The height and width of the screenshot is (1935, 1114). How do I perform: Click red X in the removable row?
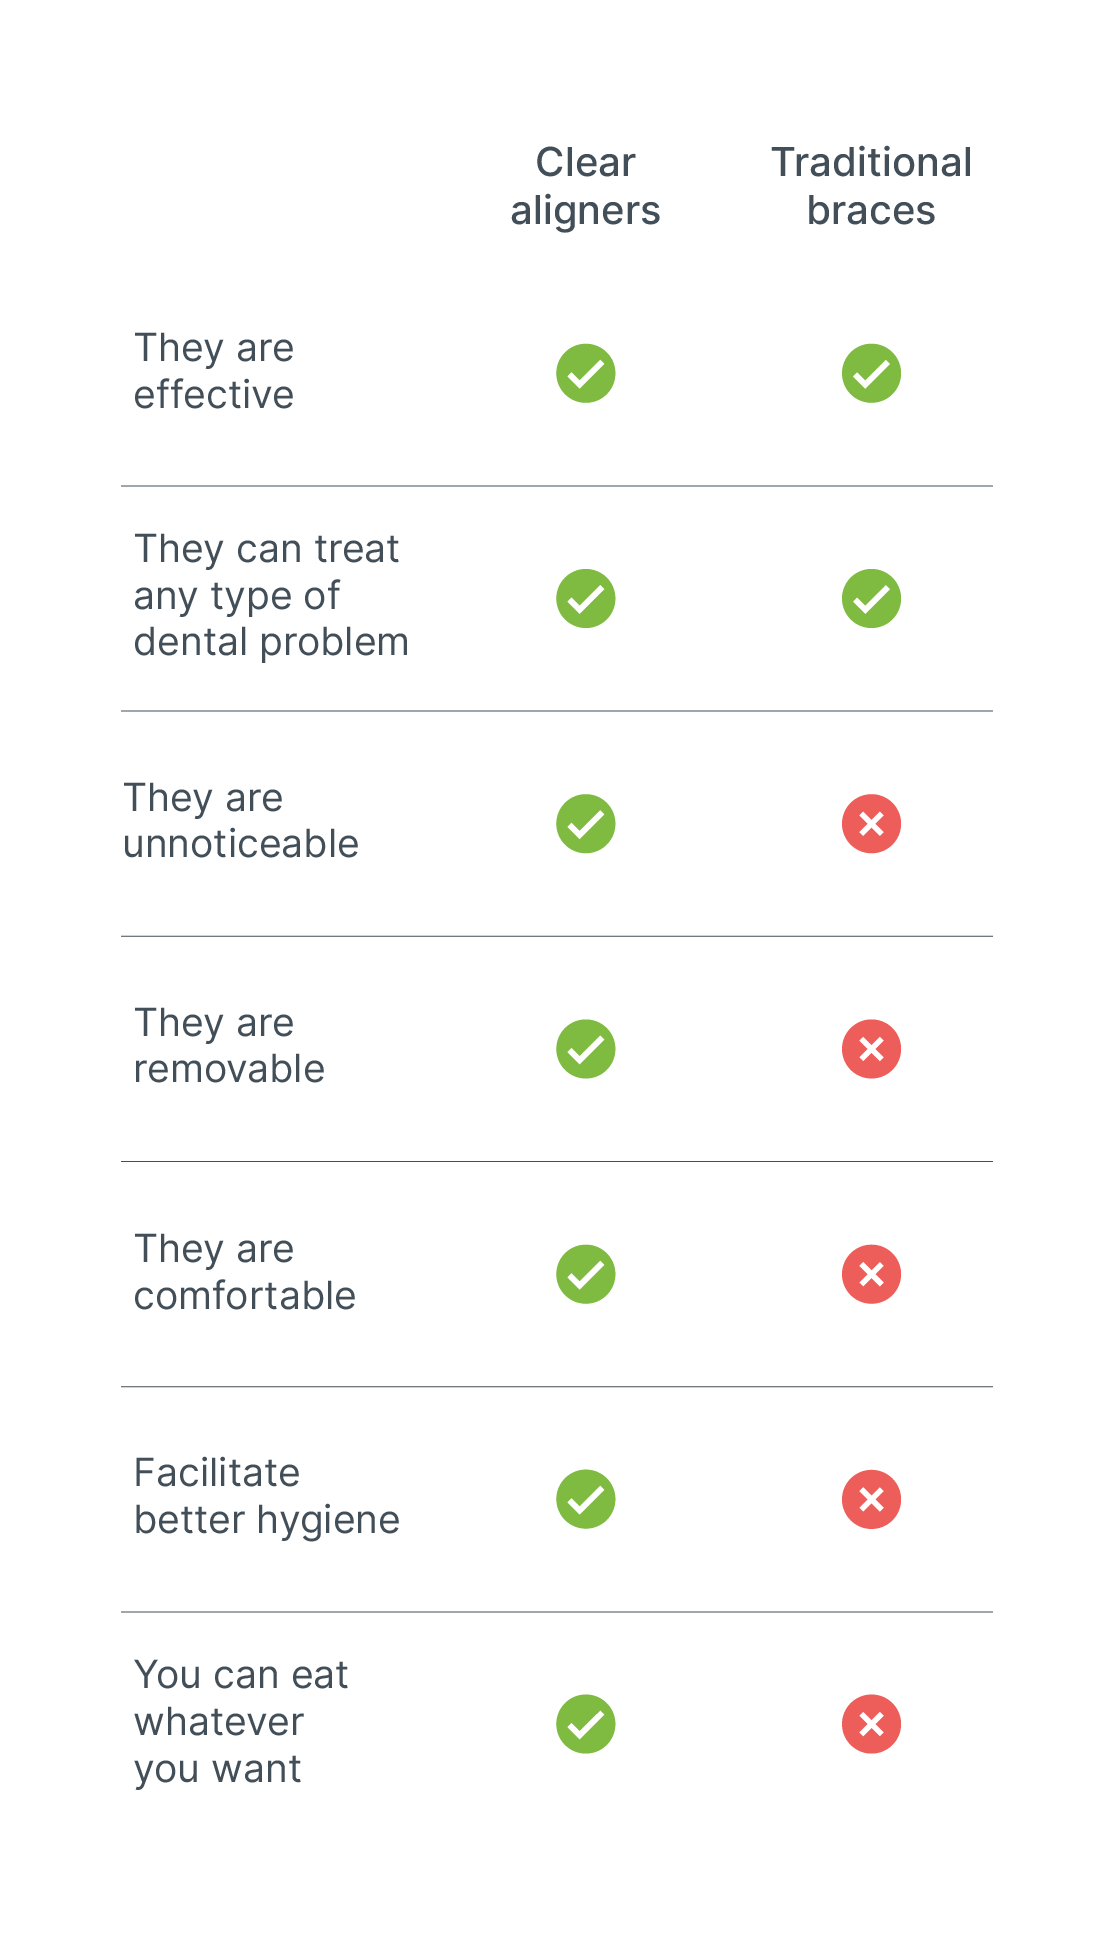[871, 1049]
